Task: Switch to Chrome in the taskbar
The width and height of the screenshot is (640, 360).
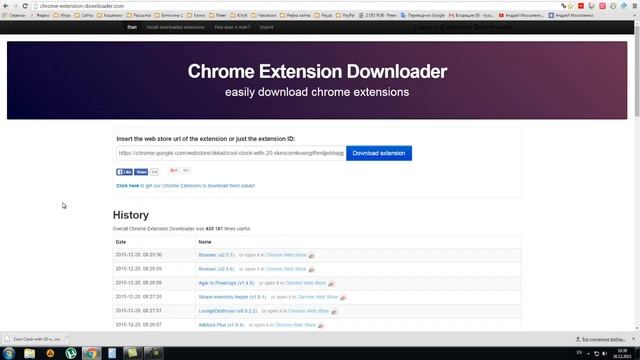Action: point(91,353)
